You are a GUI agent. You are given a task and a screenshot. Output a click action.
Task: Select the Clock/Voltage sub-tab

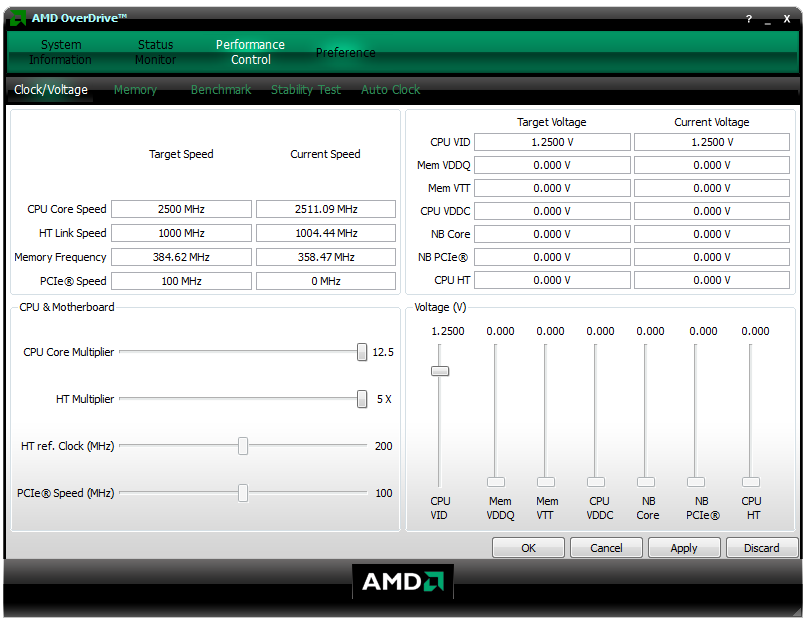click(50, 90)
